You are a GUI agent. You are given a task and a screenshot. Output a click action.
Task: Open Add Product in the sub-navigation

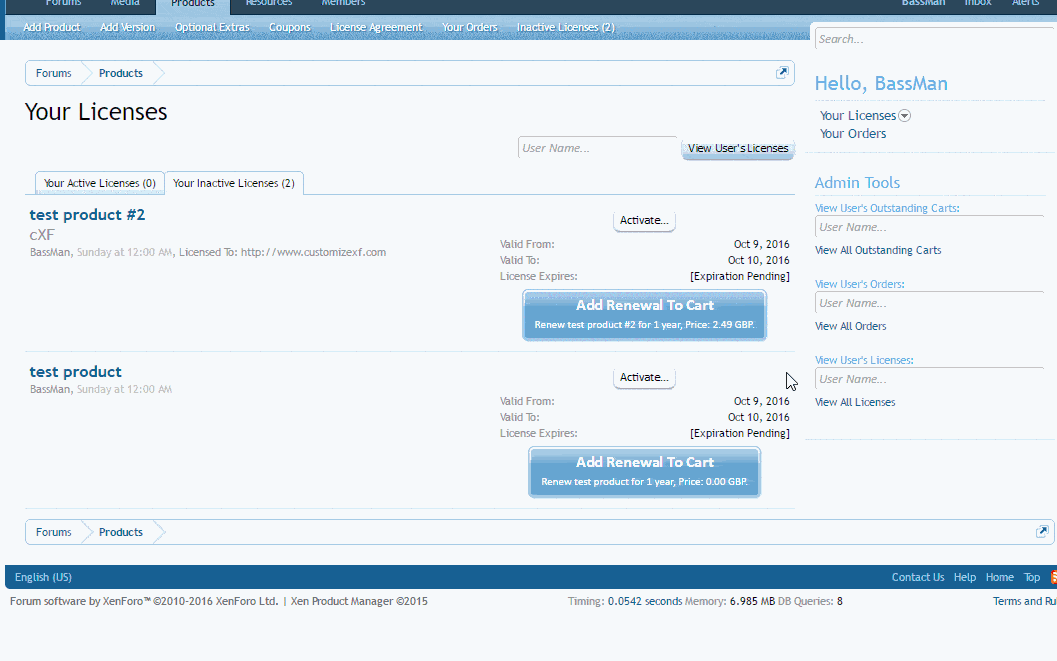pos(52,27)
